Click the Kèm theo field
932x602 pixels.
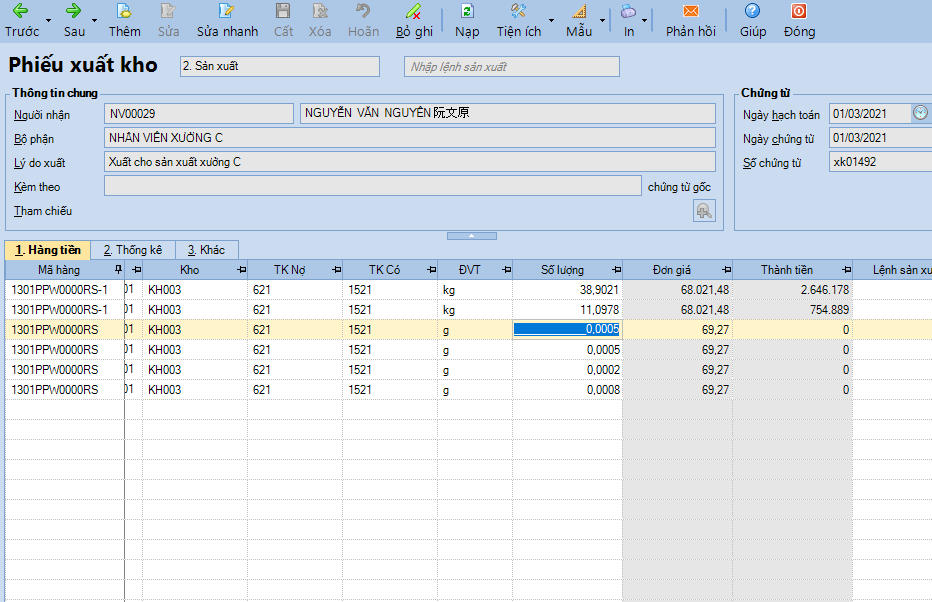[x=373, y=185]
